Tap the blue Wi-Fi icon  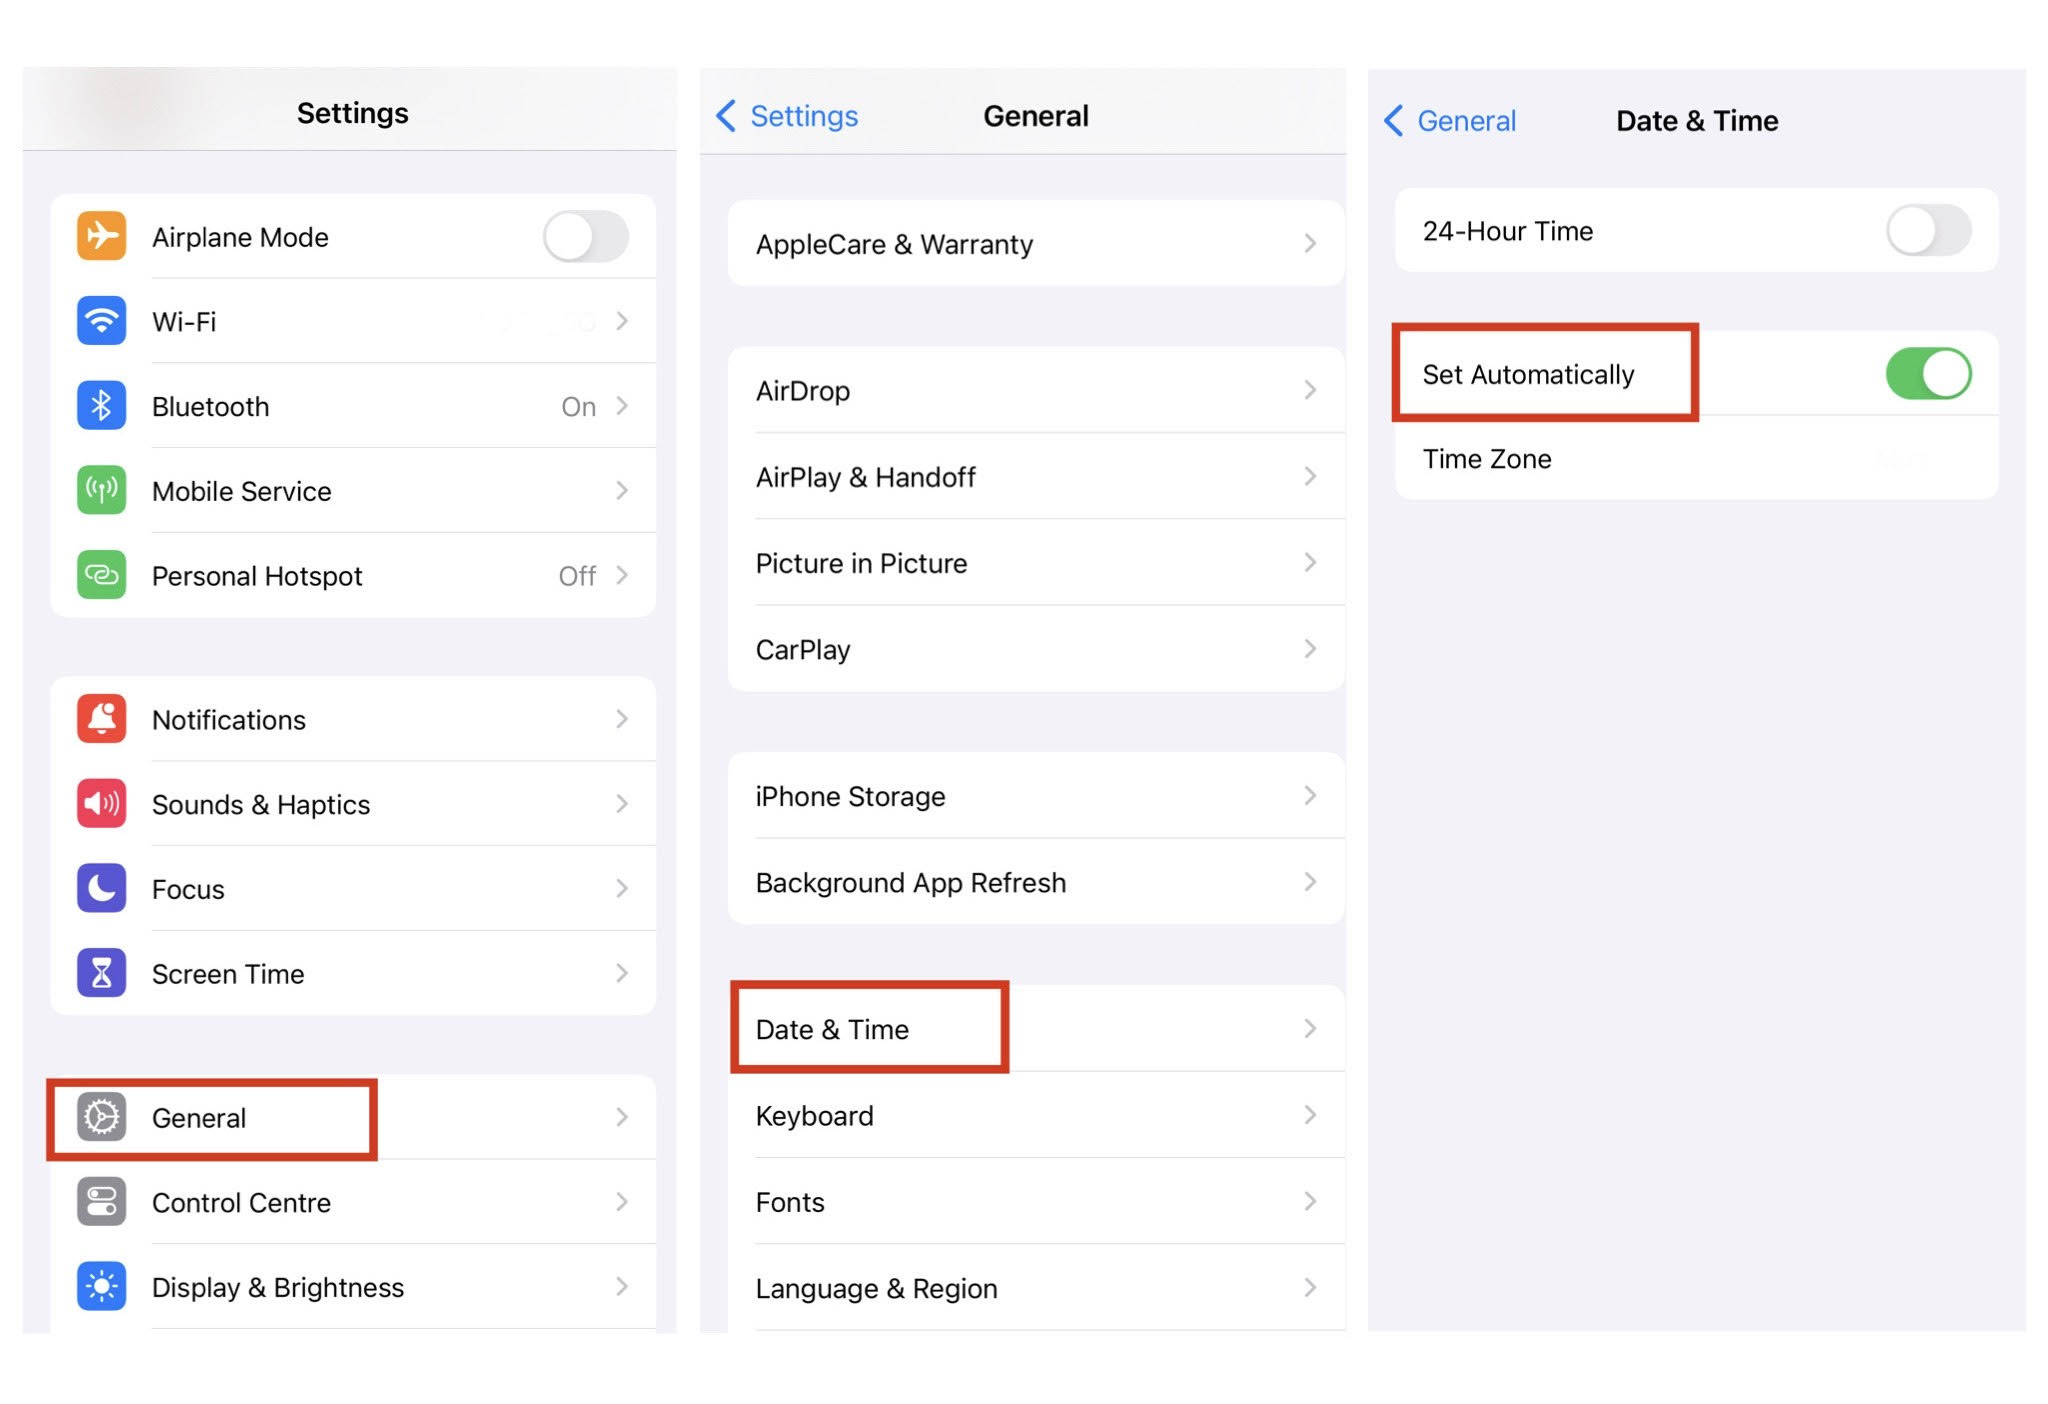coord(101,321)
